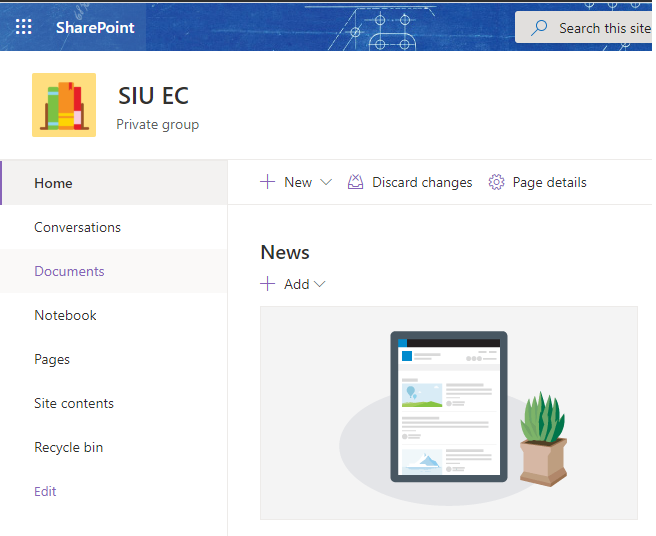The width and height of the screenshot is (656, 536).
Task: Open the Page details panel
Action: 537,182
